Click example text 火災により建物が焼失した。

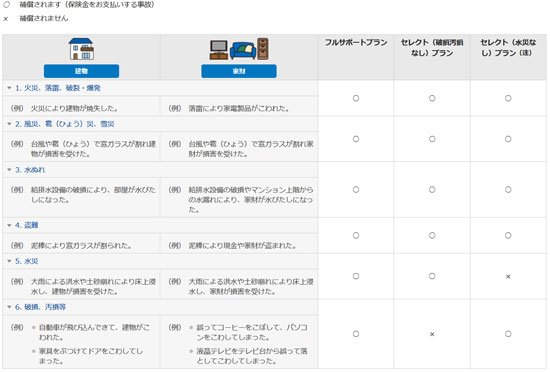coord(75,108)
